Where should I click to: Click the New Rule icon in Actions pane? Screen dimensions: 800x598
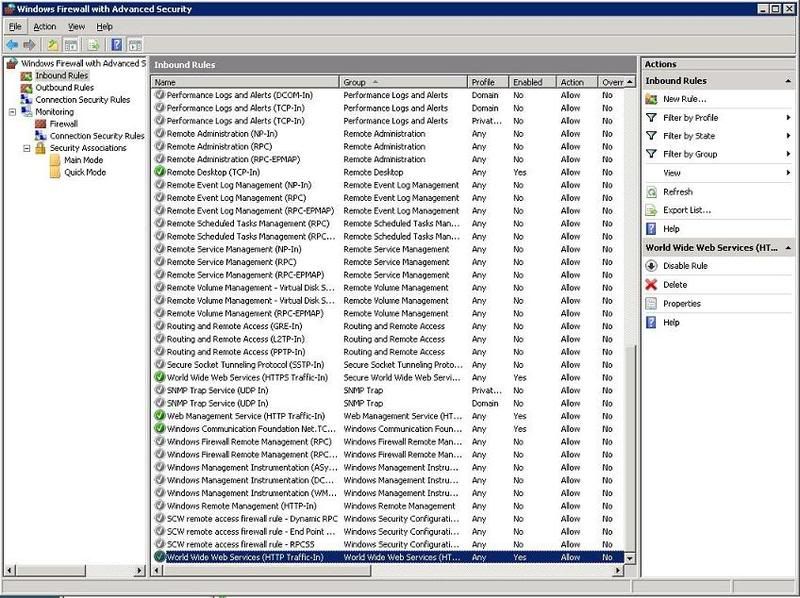(x=651, y=99)
